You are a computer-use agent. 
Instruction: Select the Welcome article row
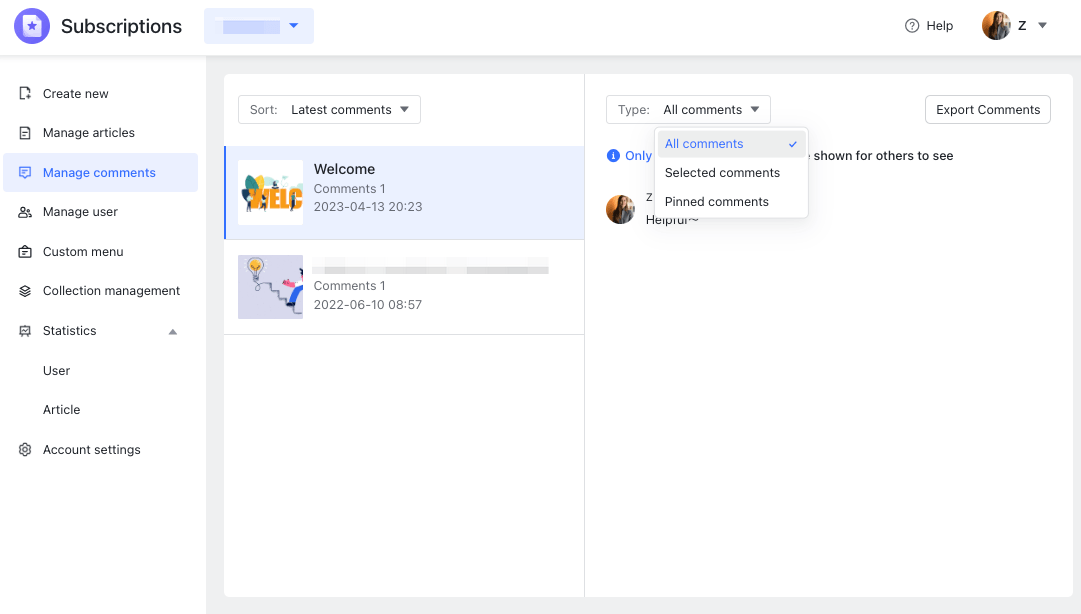coord(405,192)
